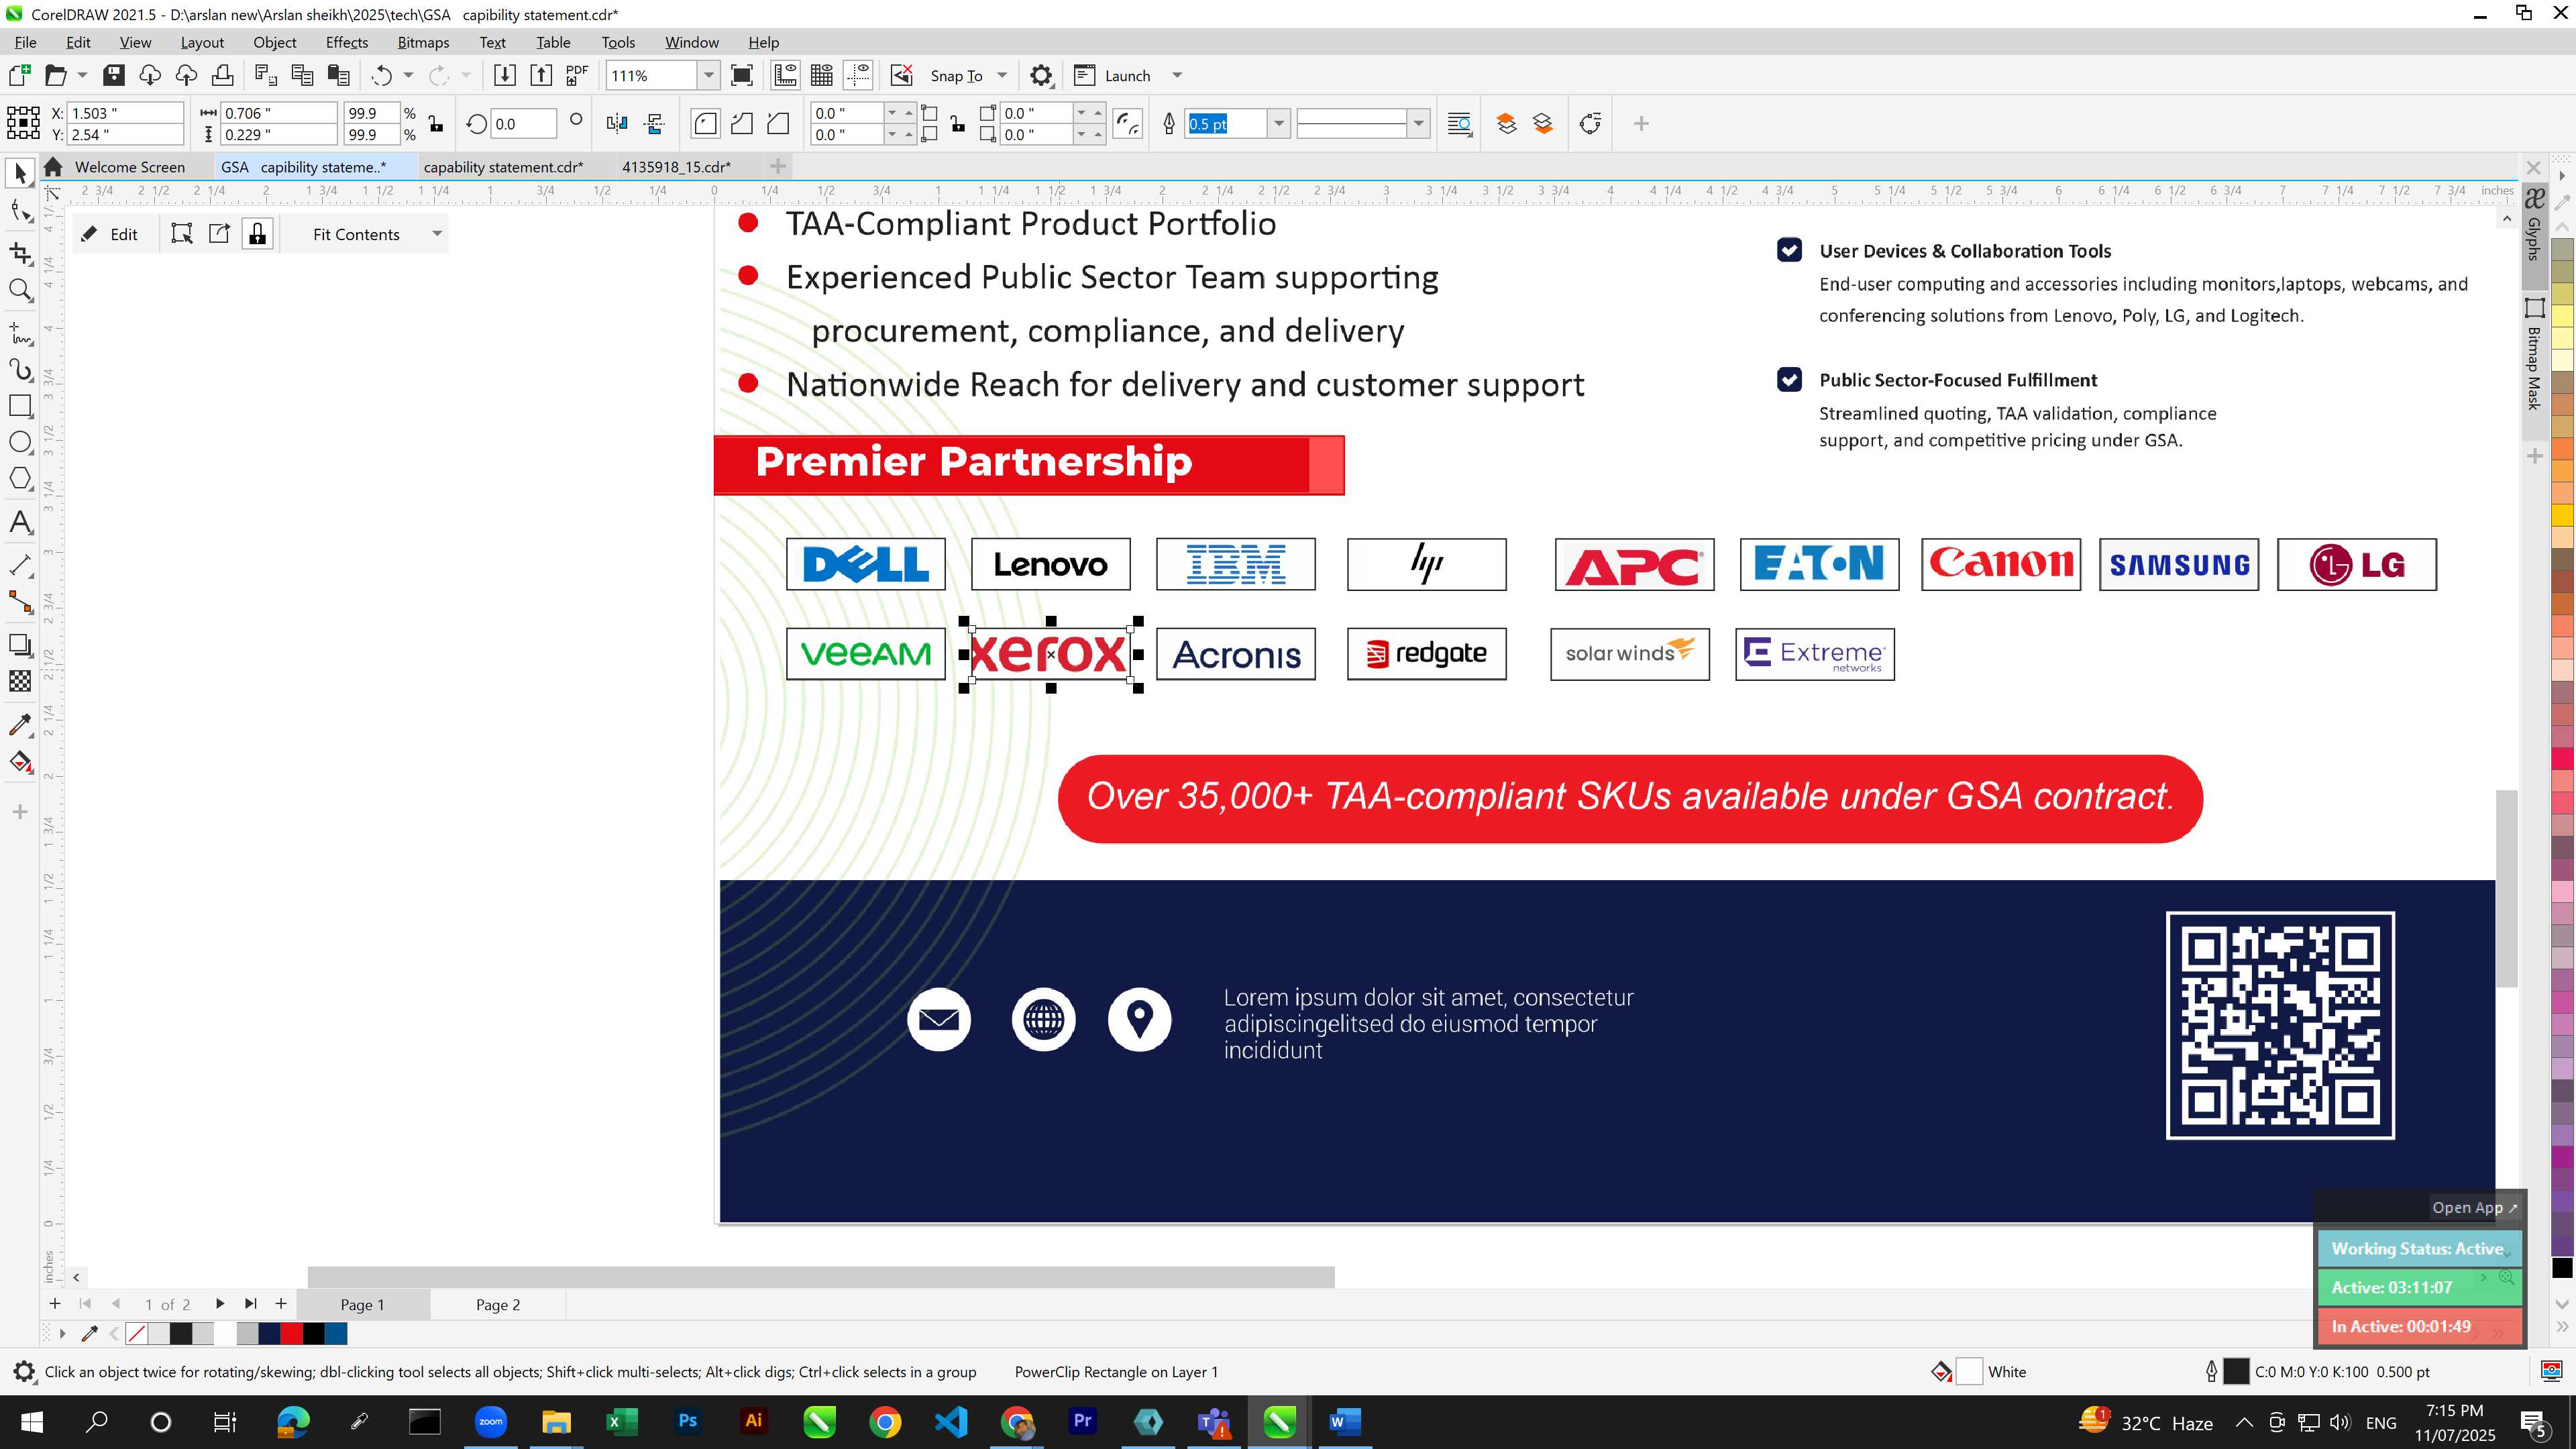Open the line style dropdown
This screenshot has width=2576, height=1449.
coord(1418,124)
